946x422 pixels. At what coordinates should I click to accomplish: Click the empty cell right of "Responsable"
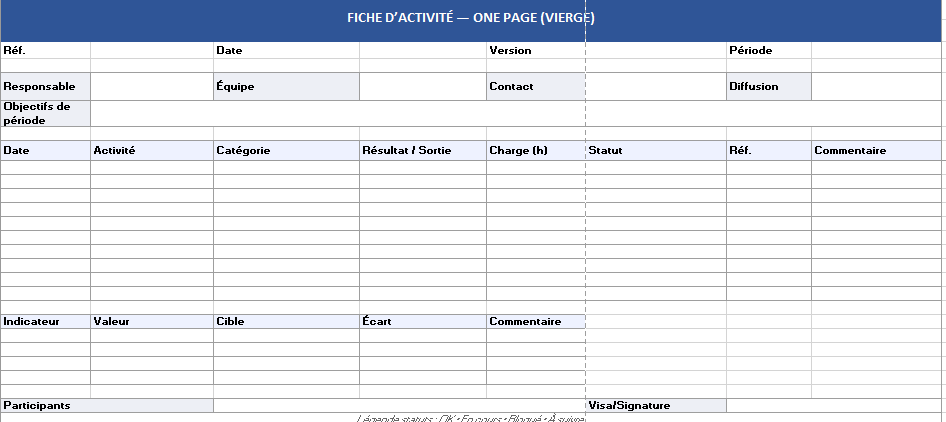151,87
